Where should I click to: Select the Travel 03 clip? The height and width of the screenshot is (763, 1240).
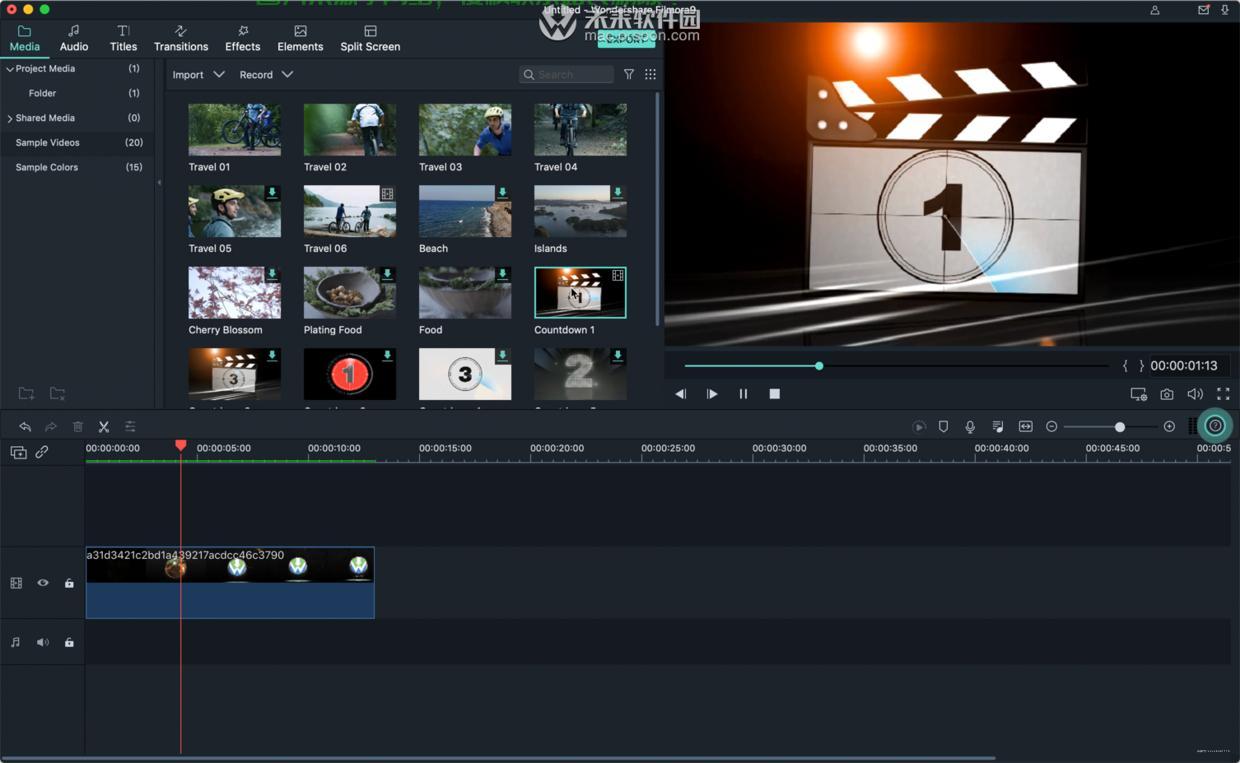[x=465, y=129]
